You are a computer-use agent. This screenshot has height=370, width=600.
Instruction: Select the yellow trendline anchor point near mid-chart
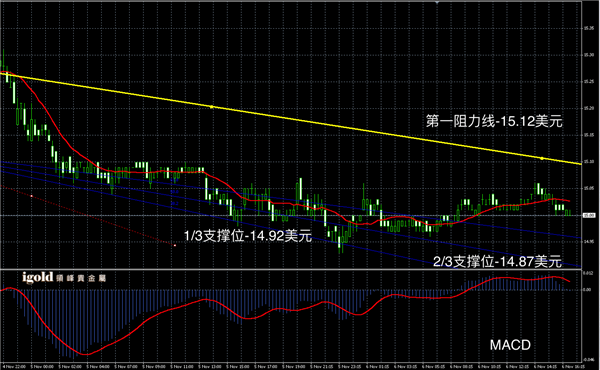(212, 107)
